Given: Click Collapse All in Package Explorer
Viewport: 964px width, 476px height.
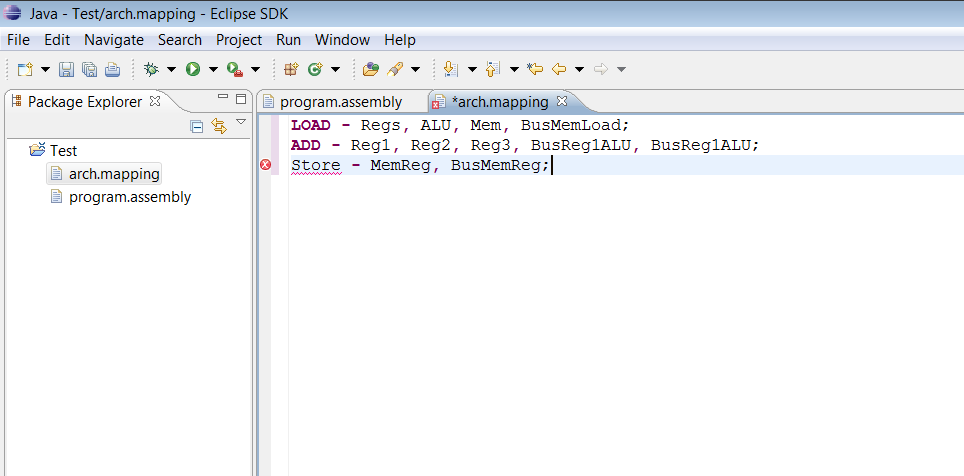Looking at the screenshot, I should [x=197, y=127].
